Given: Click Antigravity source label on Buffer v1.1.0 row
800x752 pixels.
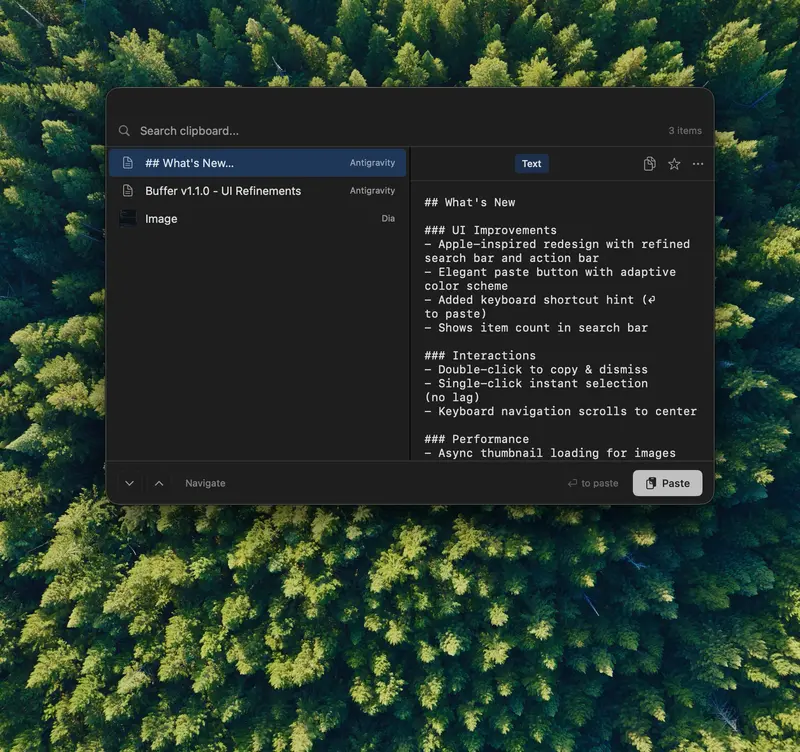Looking at the screenshot, I should [372, 191].
